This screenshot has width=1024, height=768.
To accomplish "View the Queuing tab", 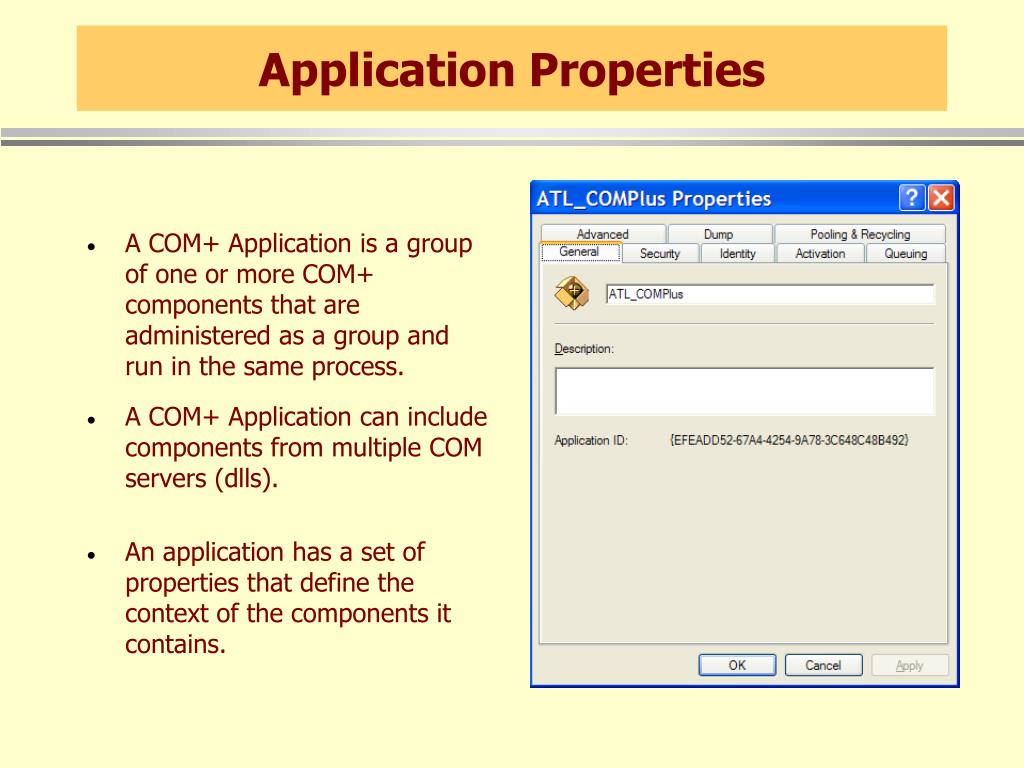I will [x=904, y=254].
